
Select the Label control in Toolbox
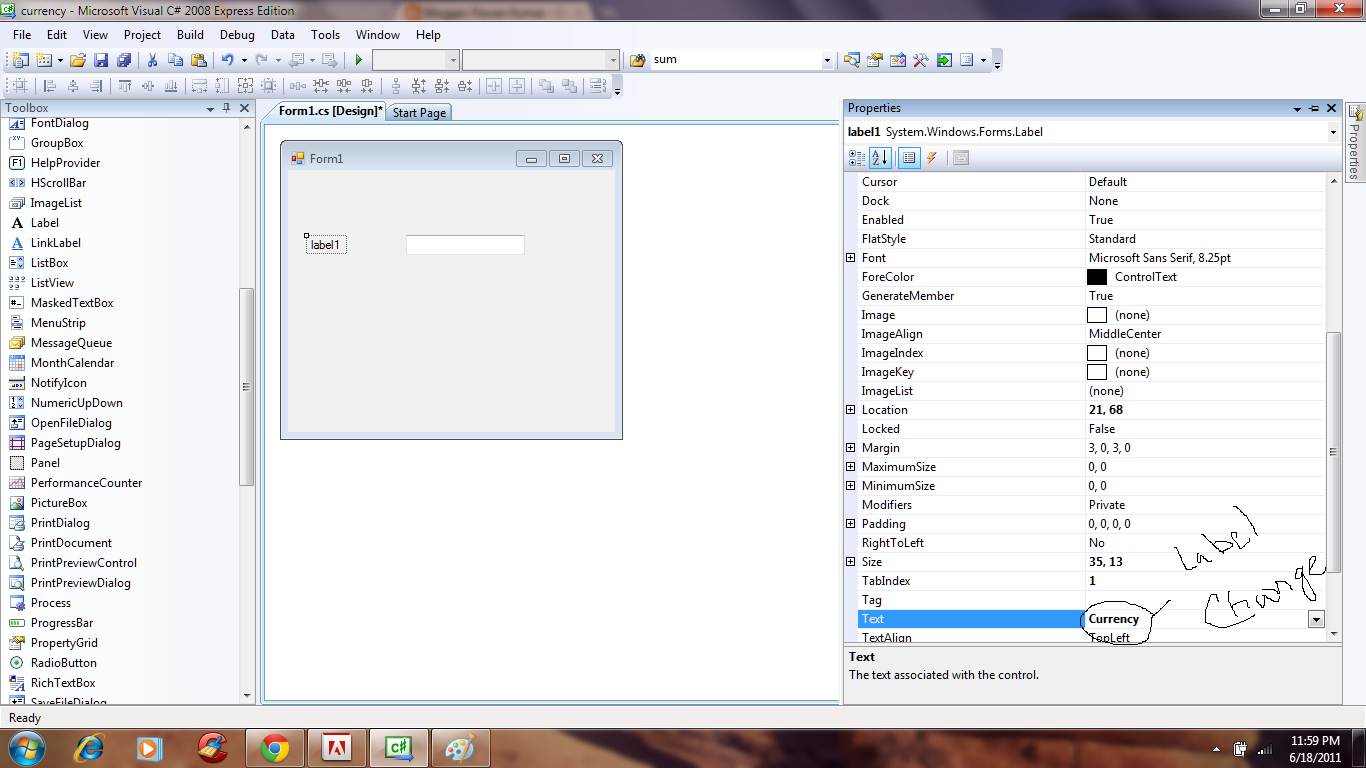coord(45,223)
